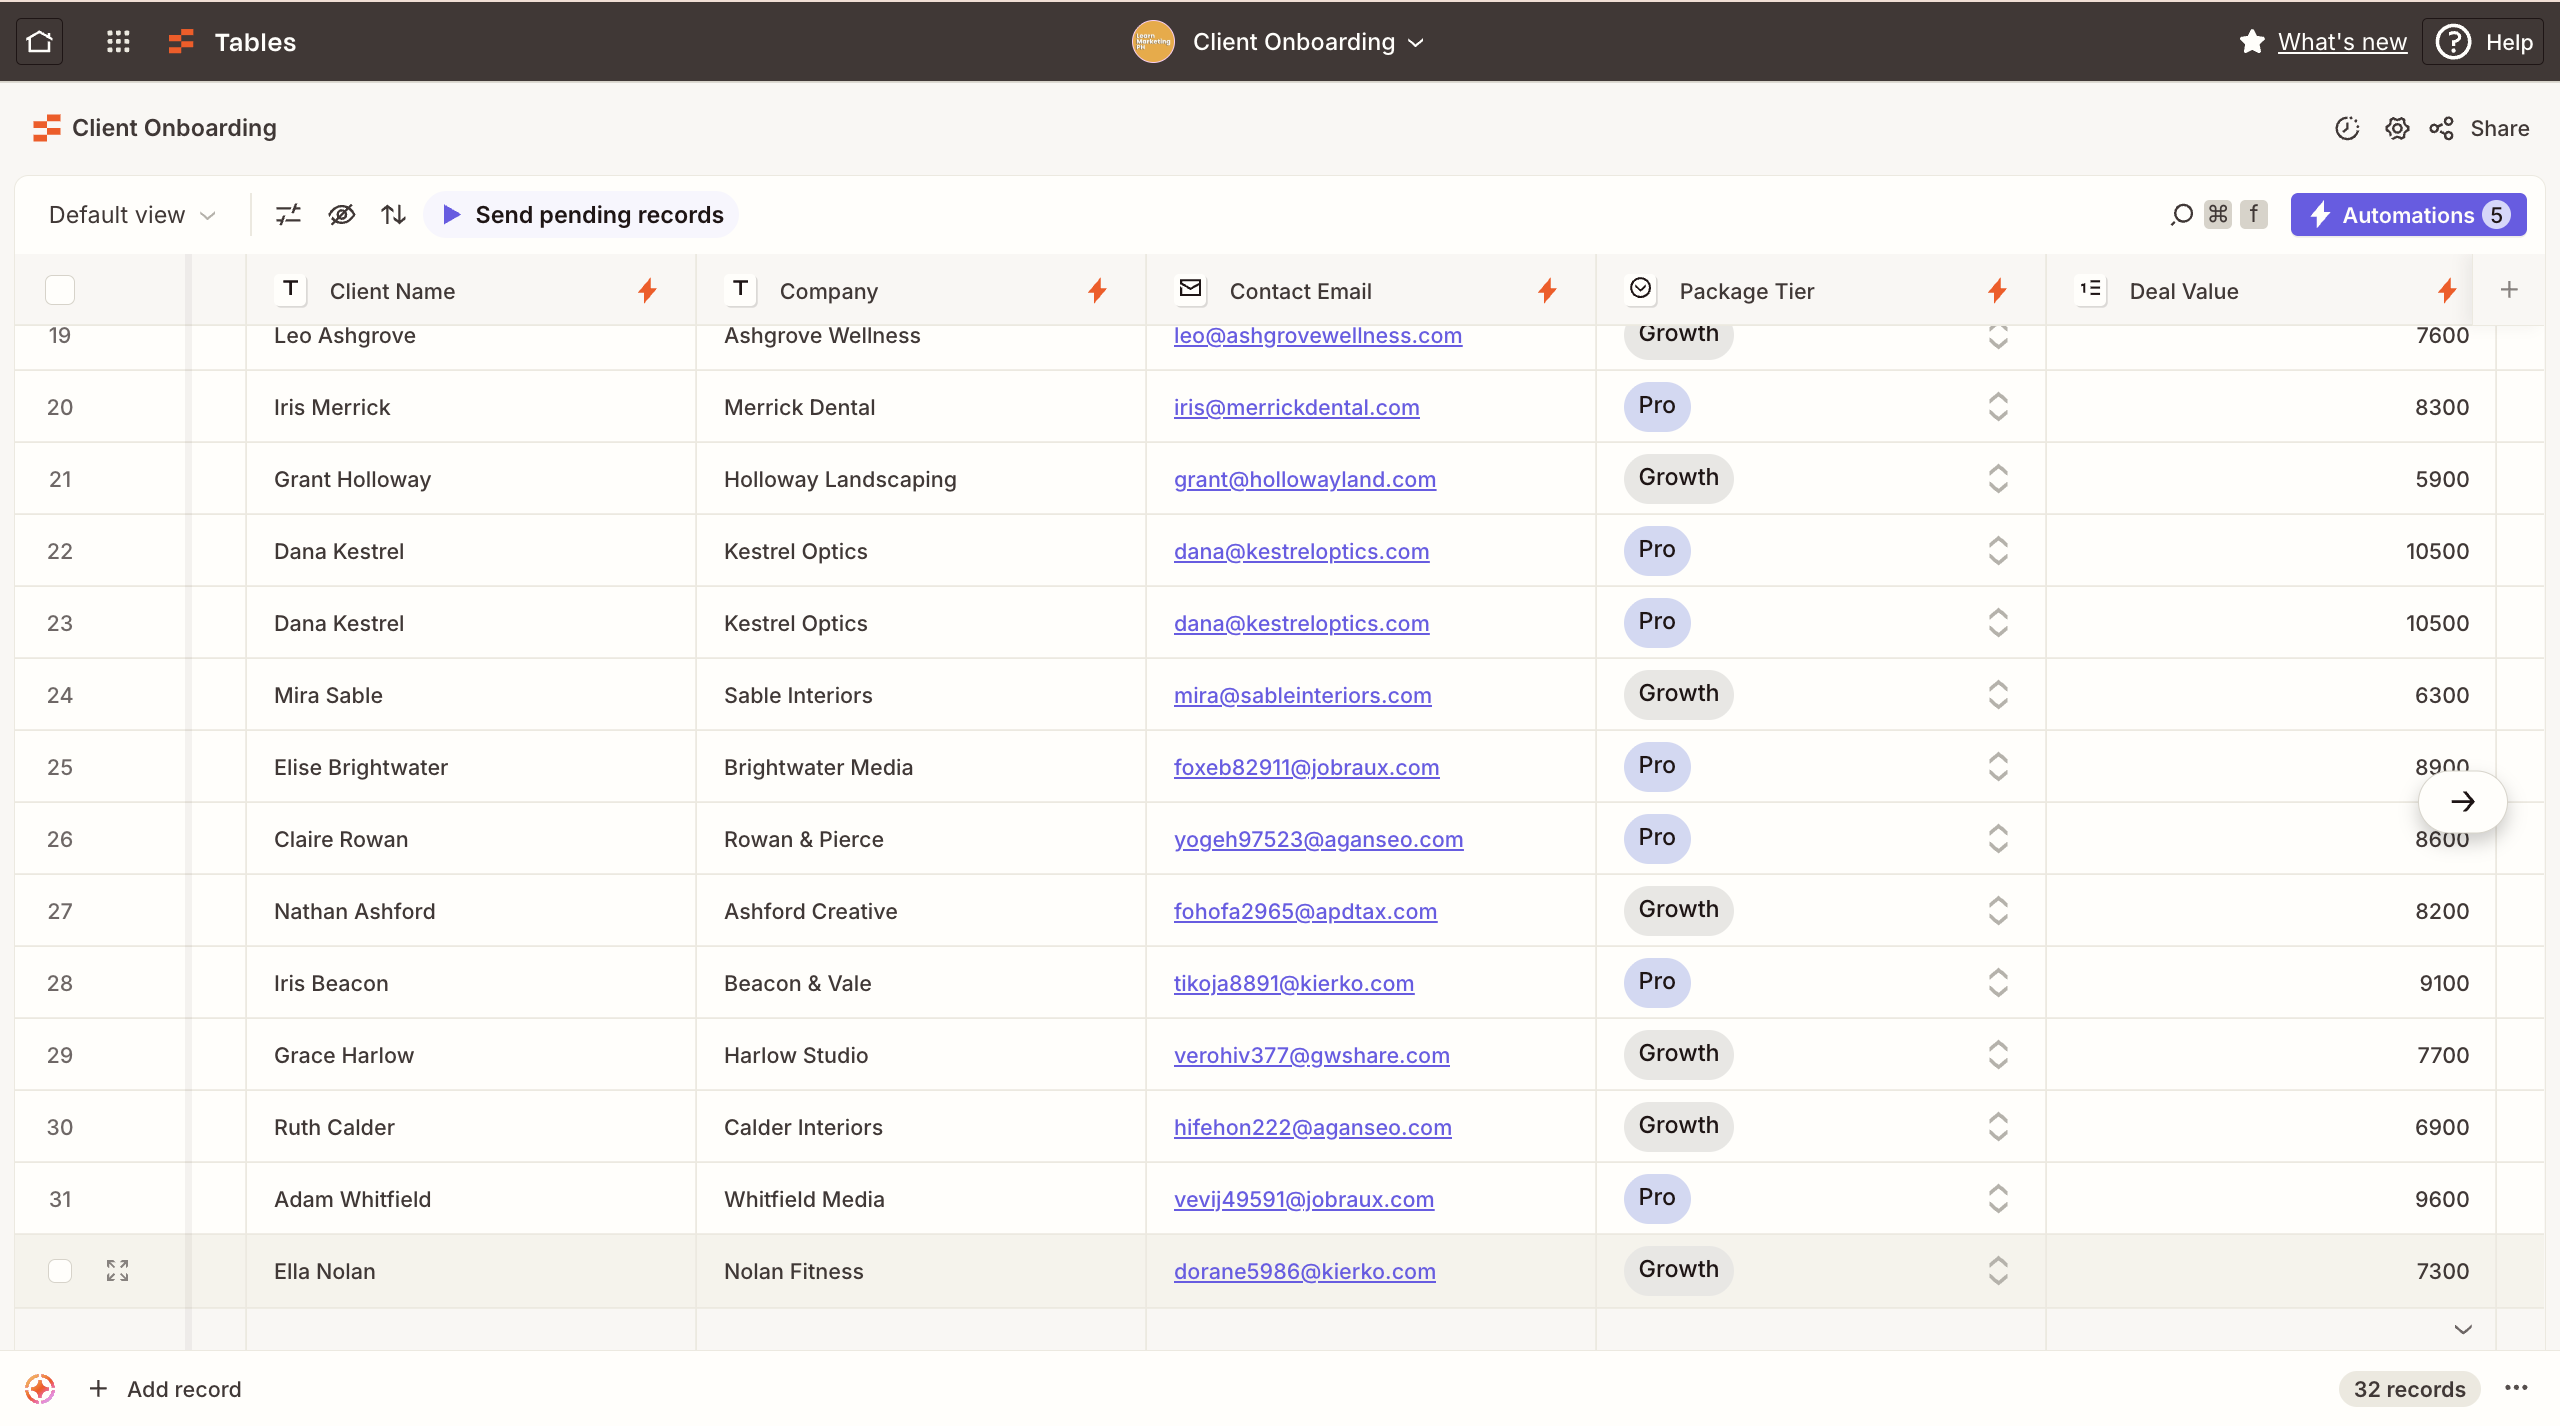Open Package Tier selector for Adam Whitfield
The height and width of the screenshot is (1426, 2560).
(x=1998, y=1199)
